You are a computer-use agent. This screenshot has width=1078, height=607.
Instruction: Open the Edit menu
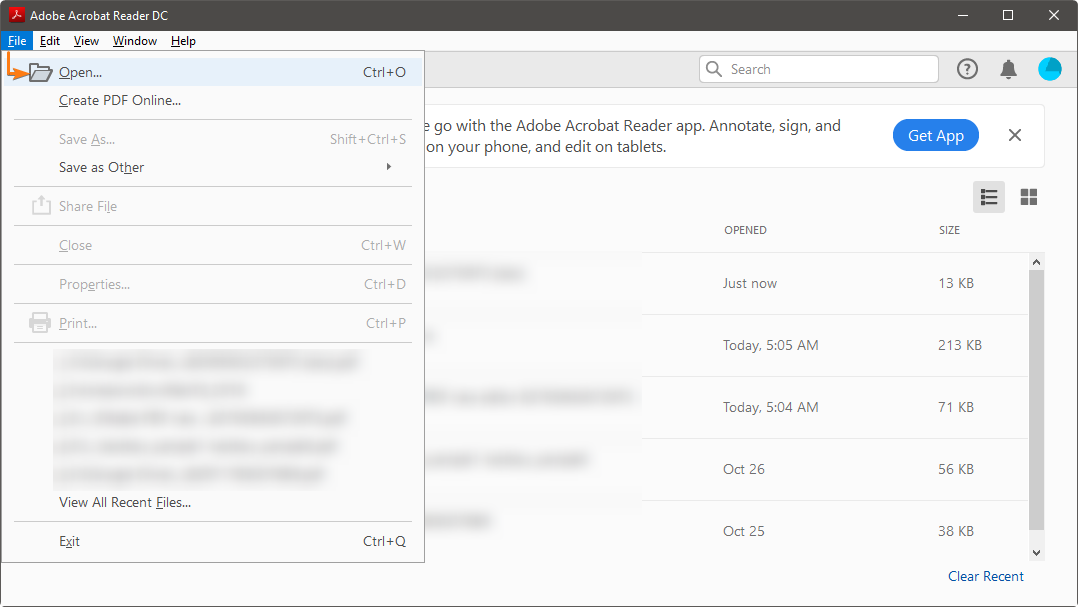point(50,41)
